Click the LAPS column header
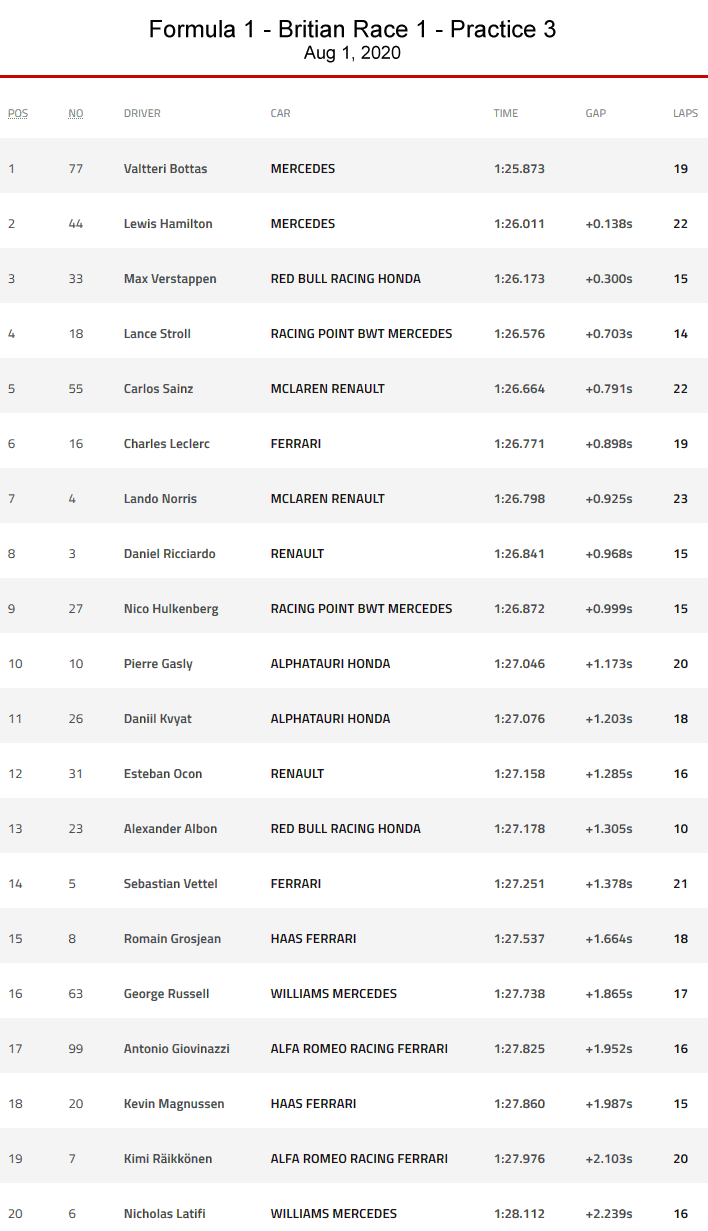 (685, 113)
